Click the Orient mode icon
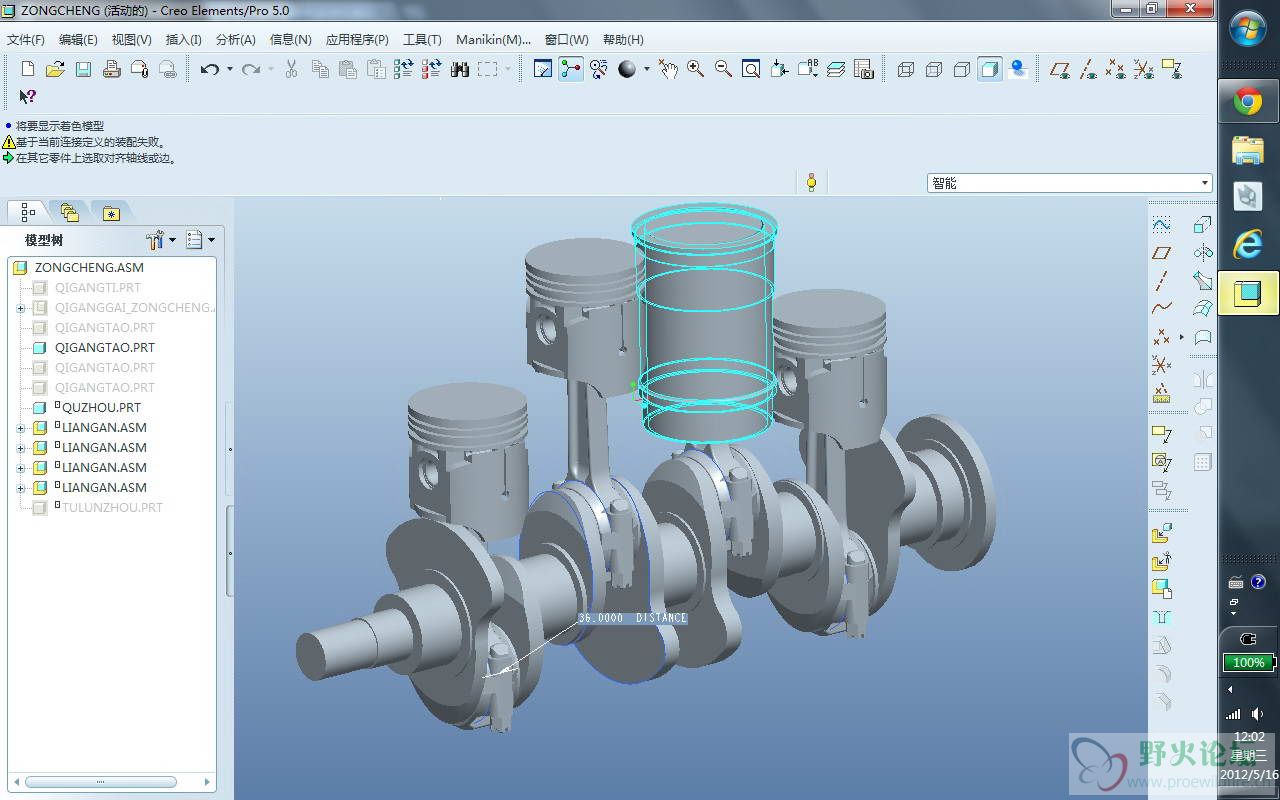1280x800 pixels. click(x=599, y=69)
